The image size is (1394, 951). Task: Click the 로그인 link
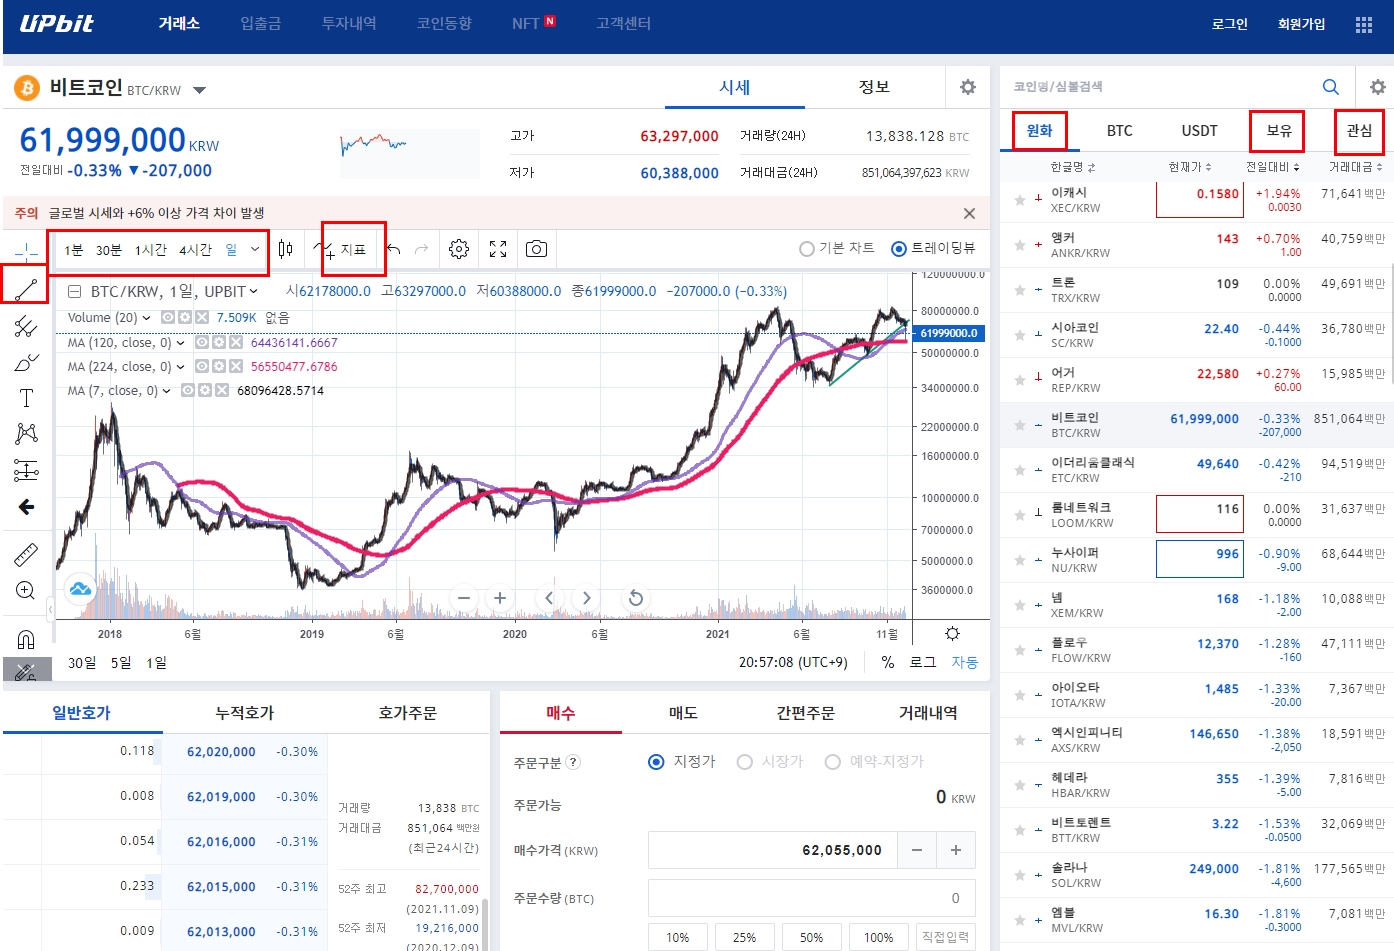[1230, 24]
